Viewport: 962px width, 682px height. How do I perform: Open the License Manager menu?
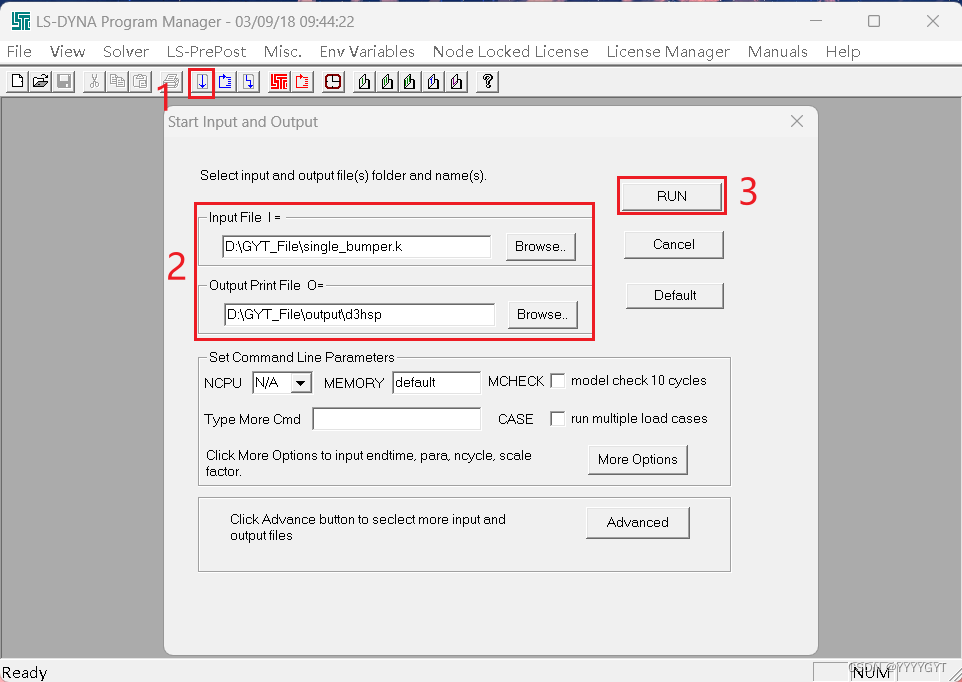click(x=668, y=52)
